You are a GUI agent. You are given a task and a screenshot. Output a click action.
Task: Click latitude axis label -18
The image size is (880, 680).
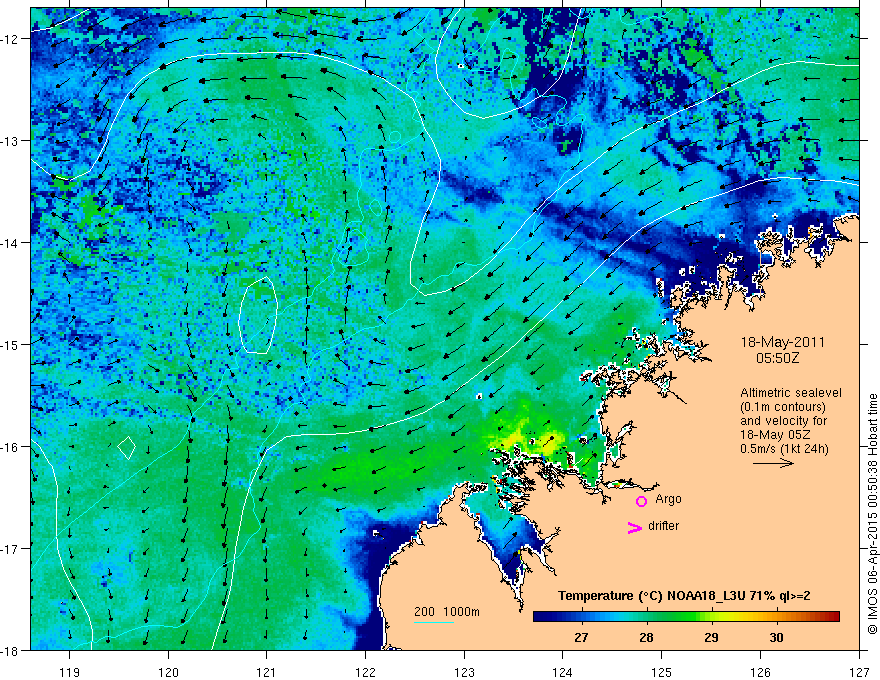(10, 650)
